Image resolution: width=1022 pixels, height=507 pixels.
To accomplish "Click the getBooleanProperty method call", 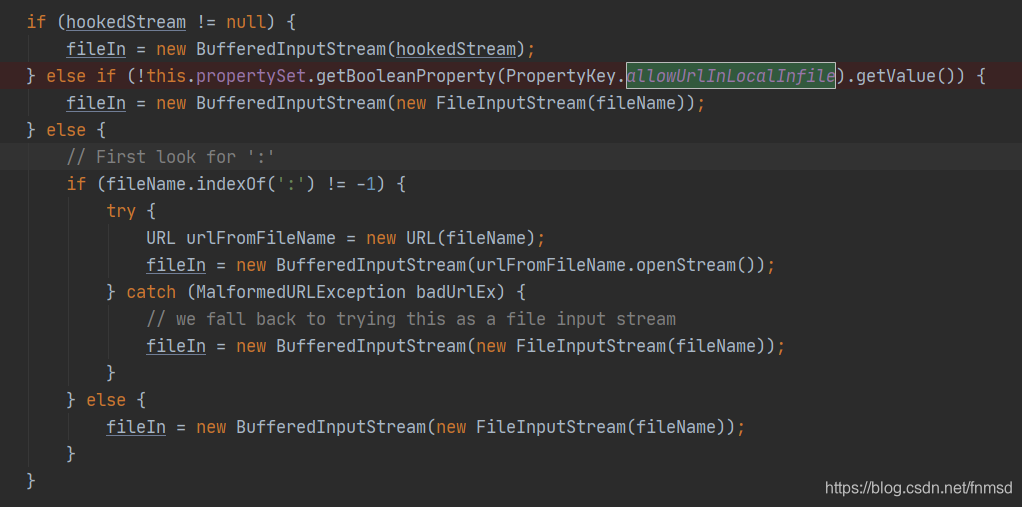I will (x=406, y=76).
